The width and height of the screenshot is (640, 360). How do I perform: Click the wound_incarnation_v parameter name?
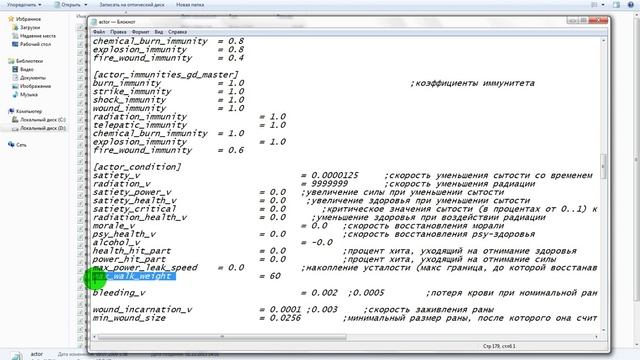coord(142,309)
